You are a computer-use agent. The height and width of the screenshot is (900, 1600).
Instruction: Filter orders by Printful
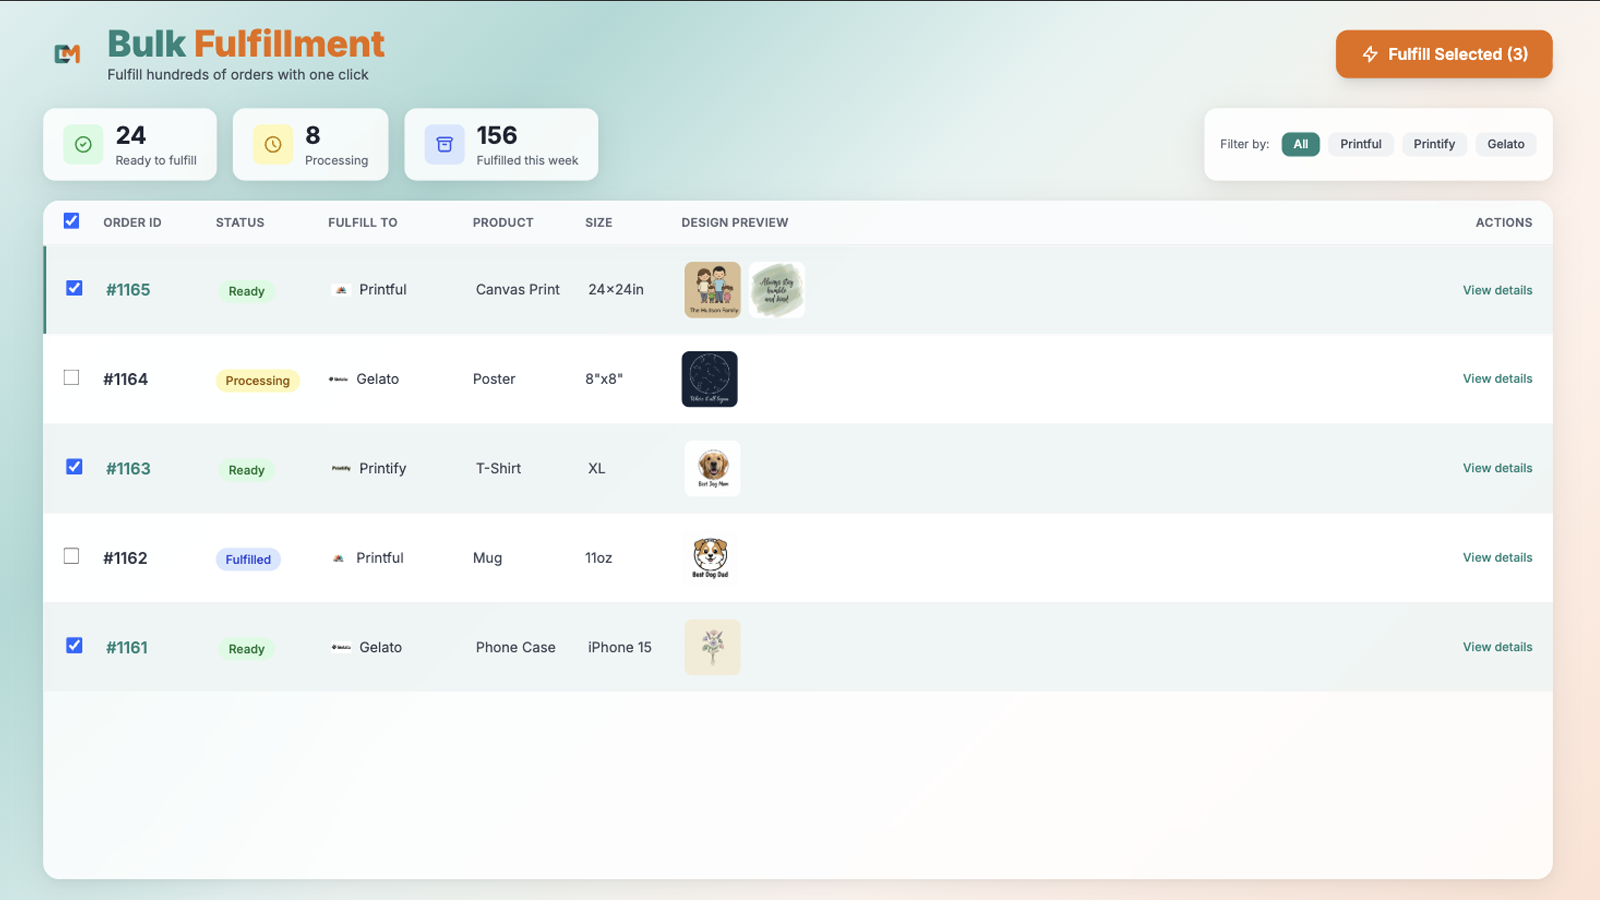pos(1360,144)
